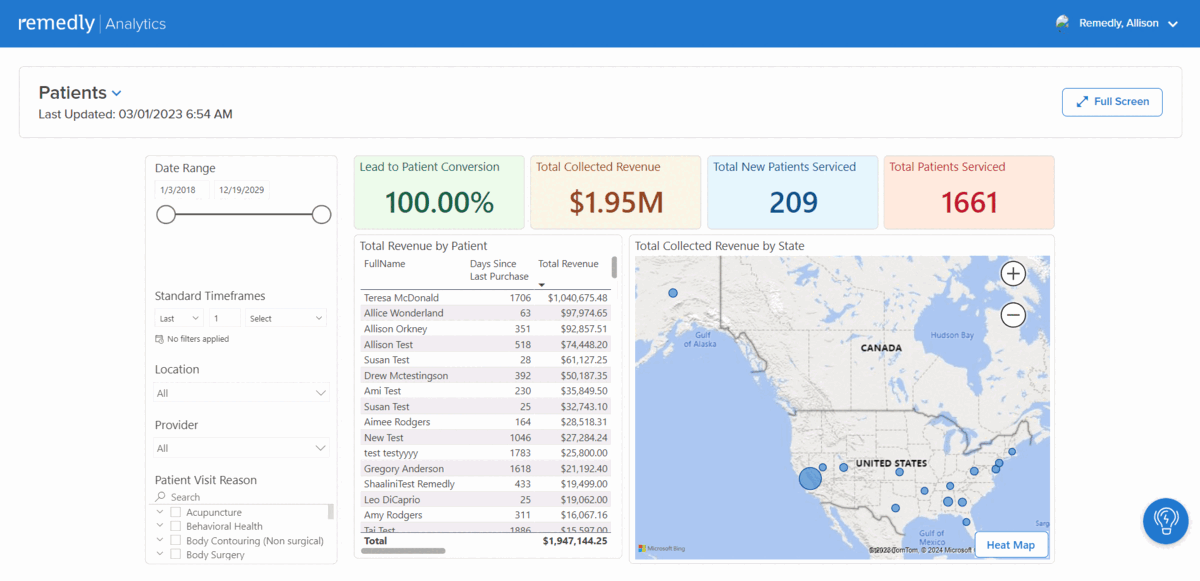This screenshot has width=1200, height=581.
Task: Zoom in on the revenue map
Action: [x=1013, y=274]
